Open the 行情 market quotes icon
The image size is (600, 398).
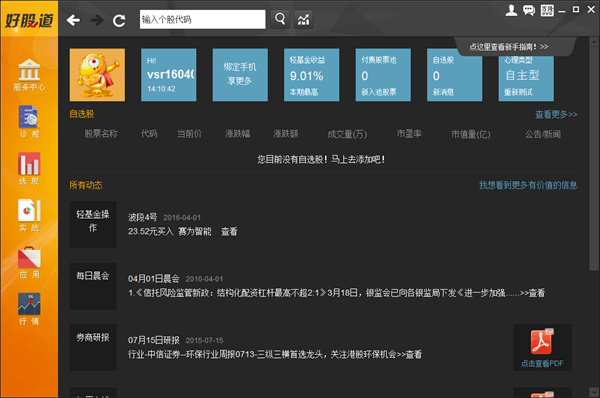[29, 309]
